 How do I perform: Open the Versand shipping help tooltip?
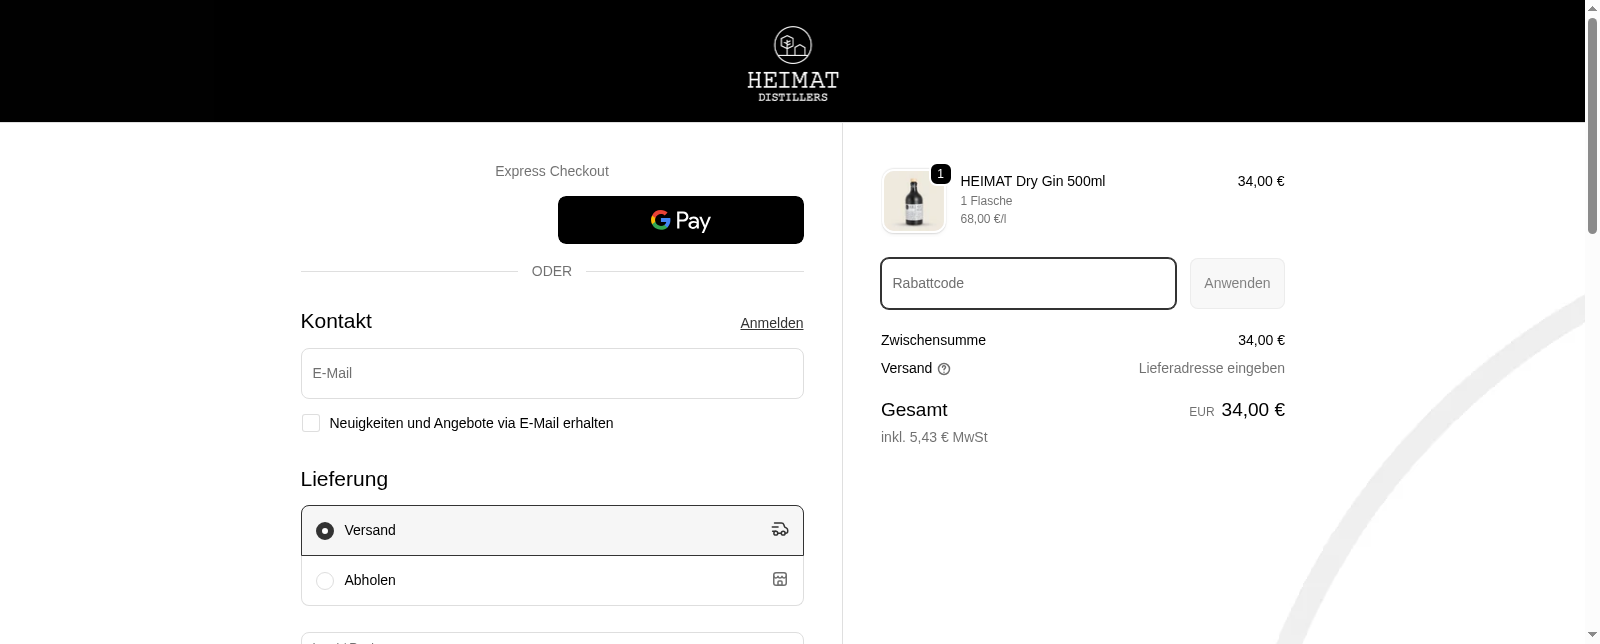coord(945,368)
